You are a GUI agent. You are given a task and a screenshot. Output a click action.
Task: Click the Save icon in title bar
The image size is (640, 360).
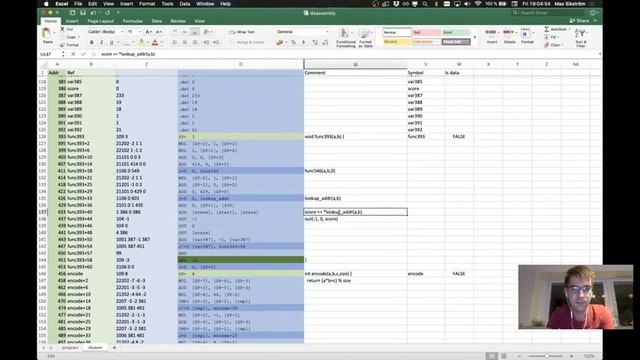point(83,13)
